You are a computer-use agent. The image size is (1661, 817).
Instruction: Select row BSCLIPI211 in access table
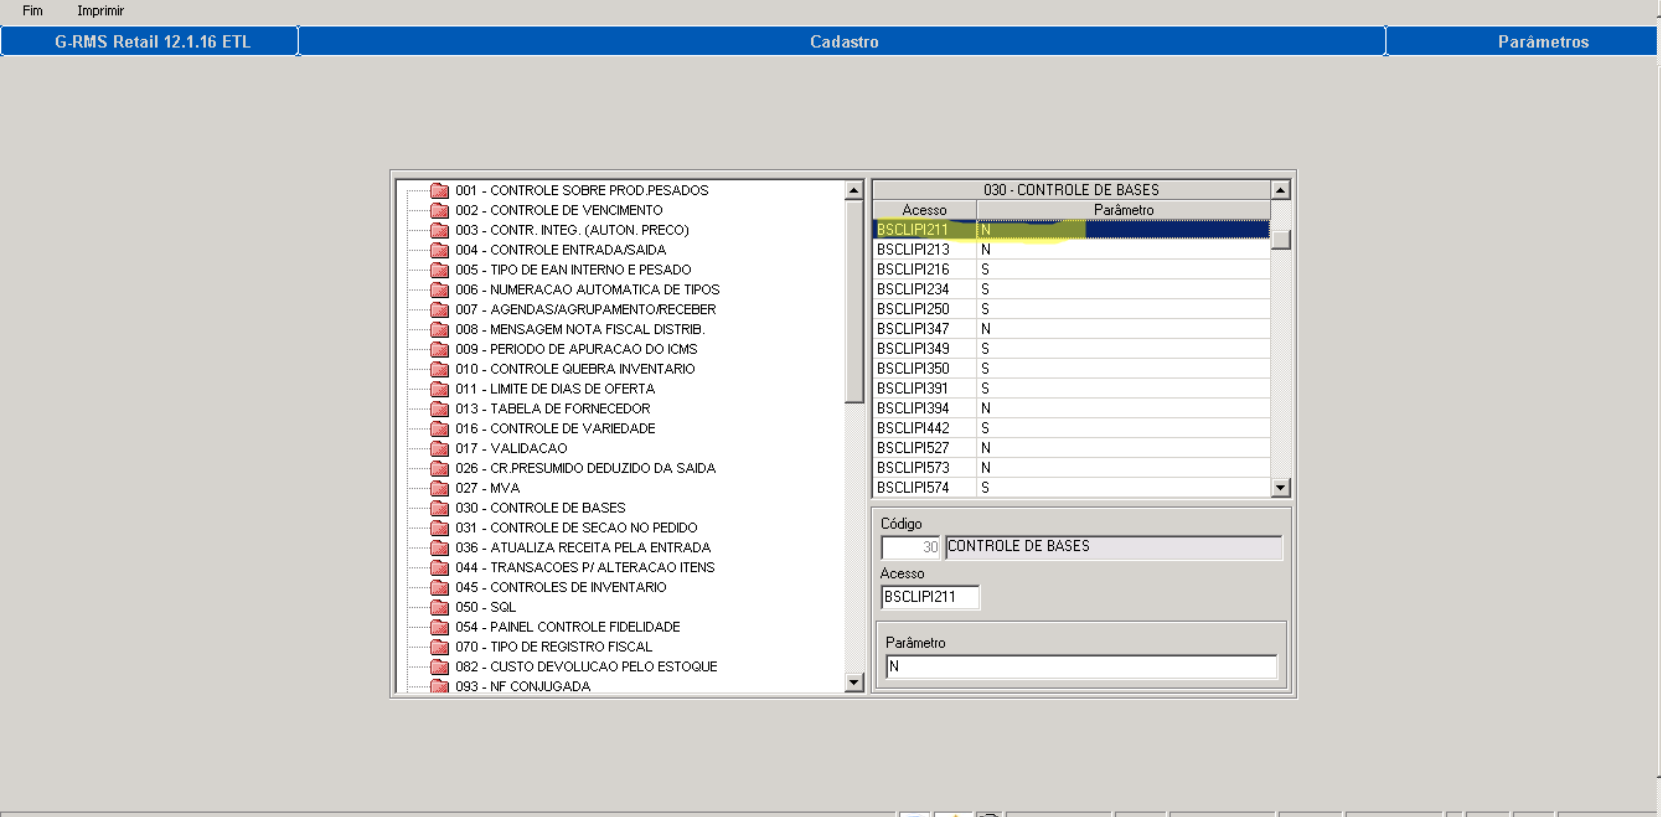tap(1071, 230)
